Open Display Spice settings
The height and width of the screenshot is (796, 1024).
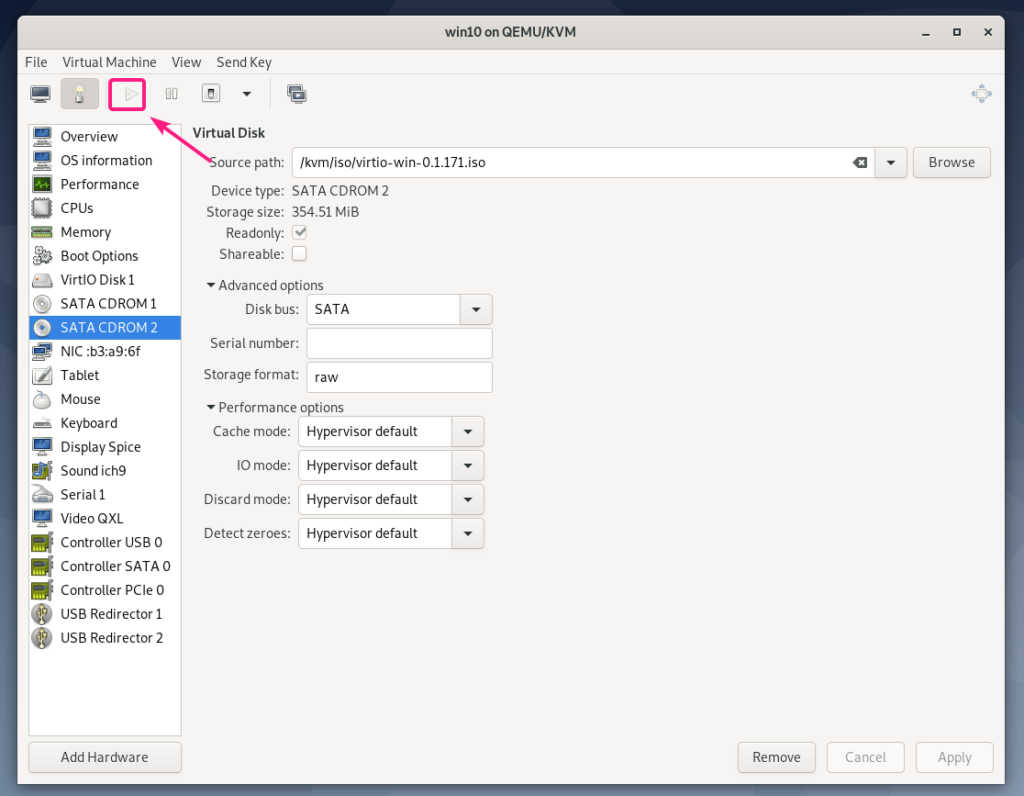tap(104, 447)
